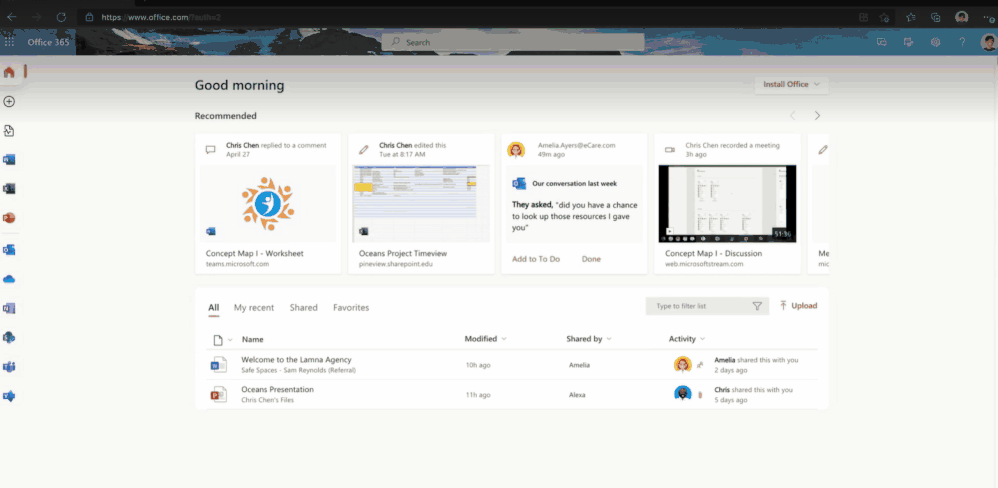Open the Shared by column dropdown
Image resolution: width=998 pixels, height=488 pixels.
pyautogui.click(x=589, y=339)
